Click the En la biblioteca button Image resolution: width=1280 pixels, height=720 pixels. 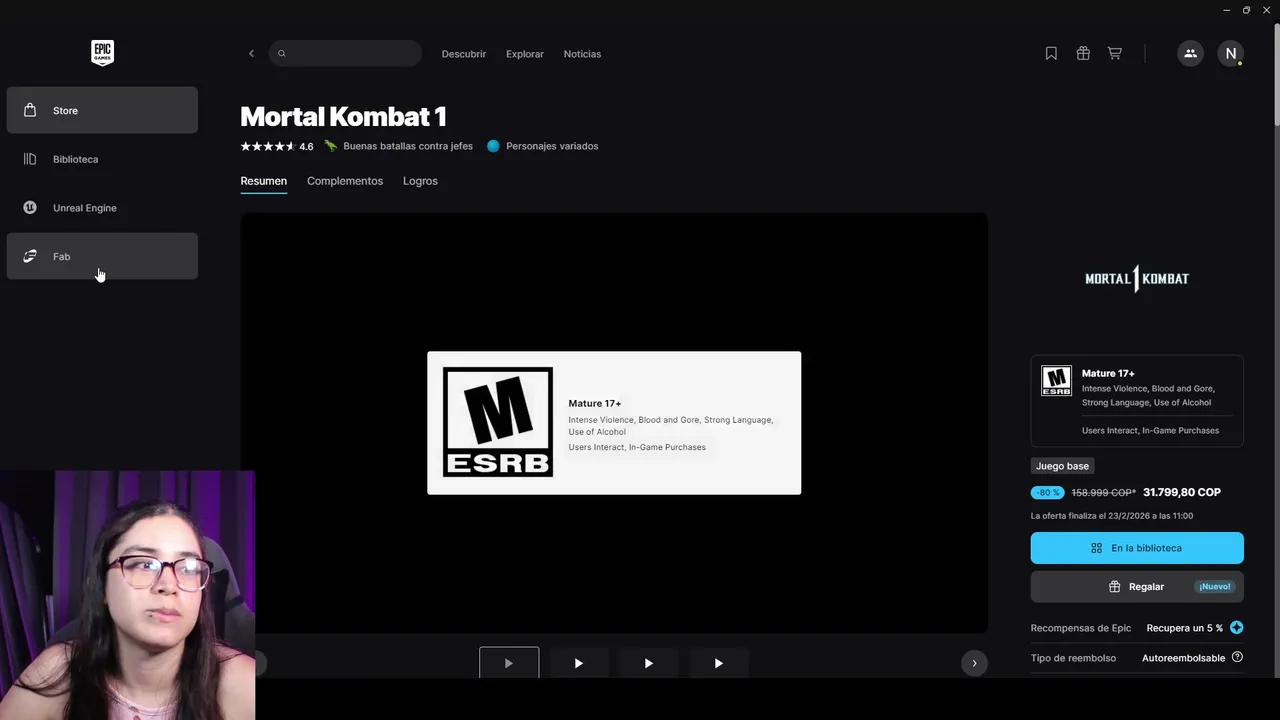(x=1137, y=548)
